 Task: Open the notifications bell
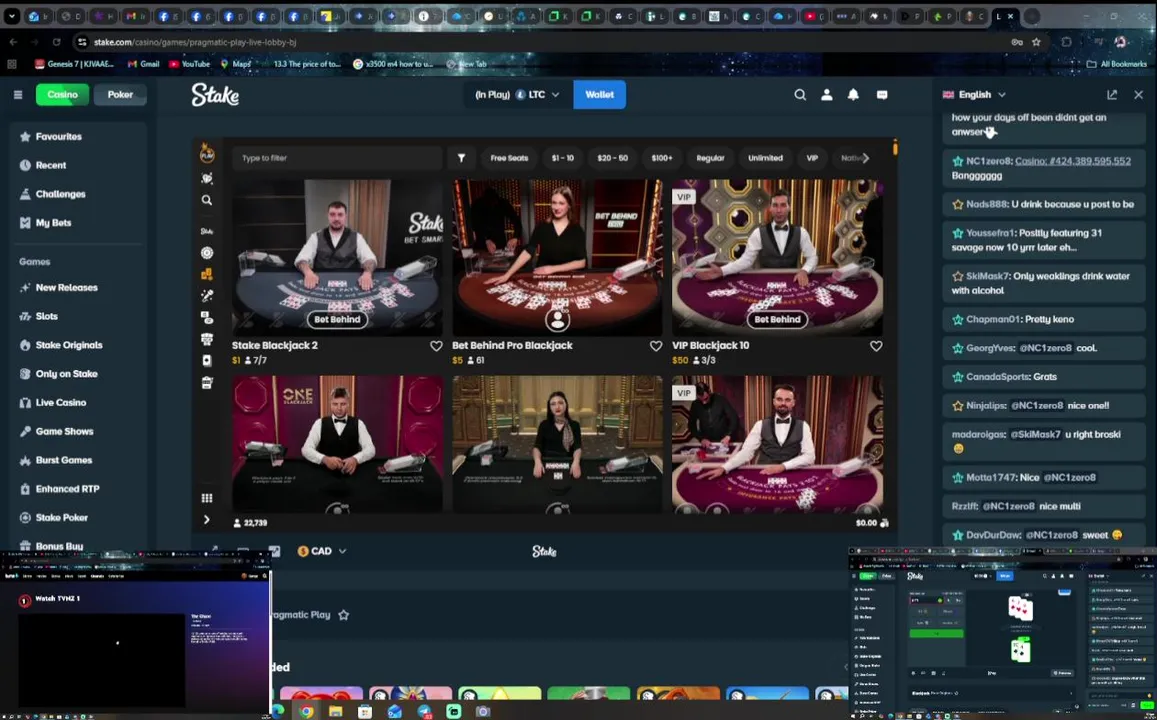[853, 94]
